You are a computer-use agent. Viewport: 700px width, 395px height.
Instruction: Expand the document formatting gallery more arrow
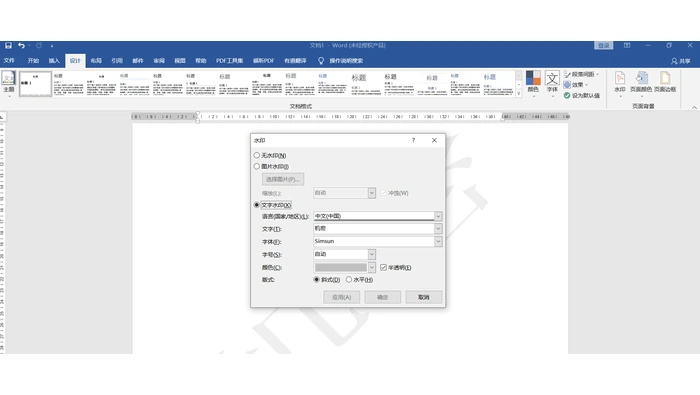tap(518, 94)
